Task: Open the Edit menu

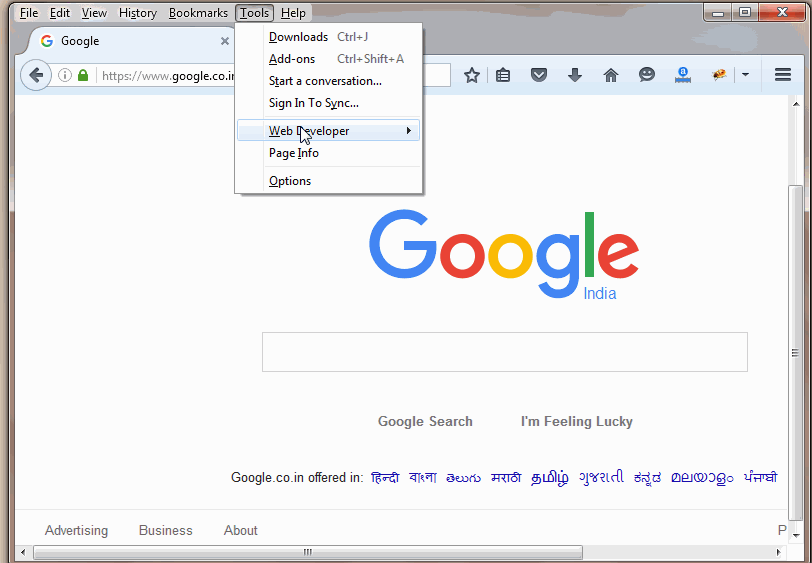Action: click(60, 13)
